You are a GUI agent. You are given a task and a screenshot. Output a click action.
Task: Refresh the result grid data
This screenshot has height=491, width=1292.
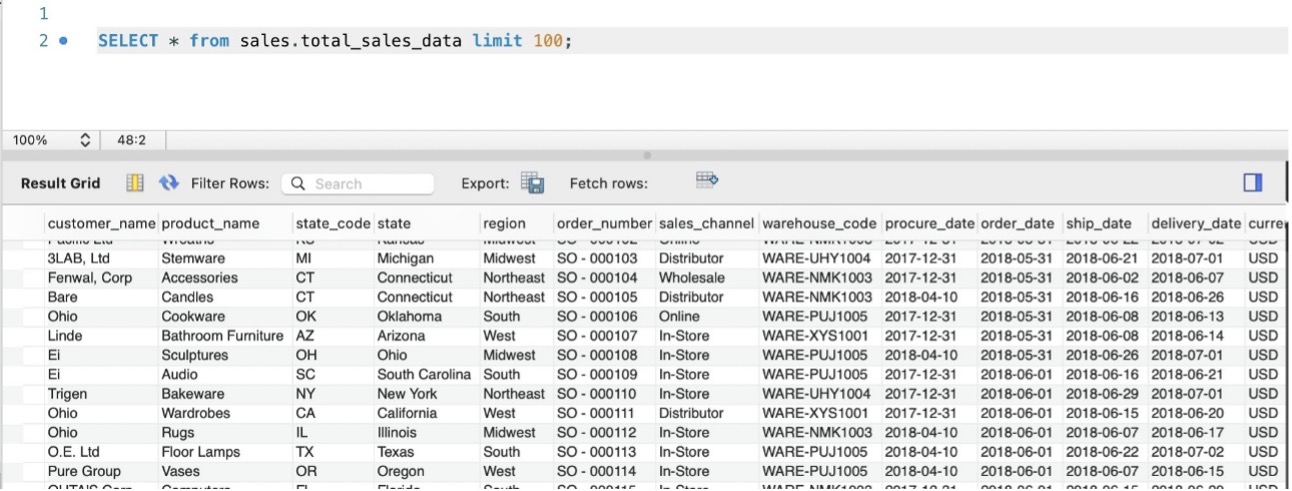point(169,183)
